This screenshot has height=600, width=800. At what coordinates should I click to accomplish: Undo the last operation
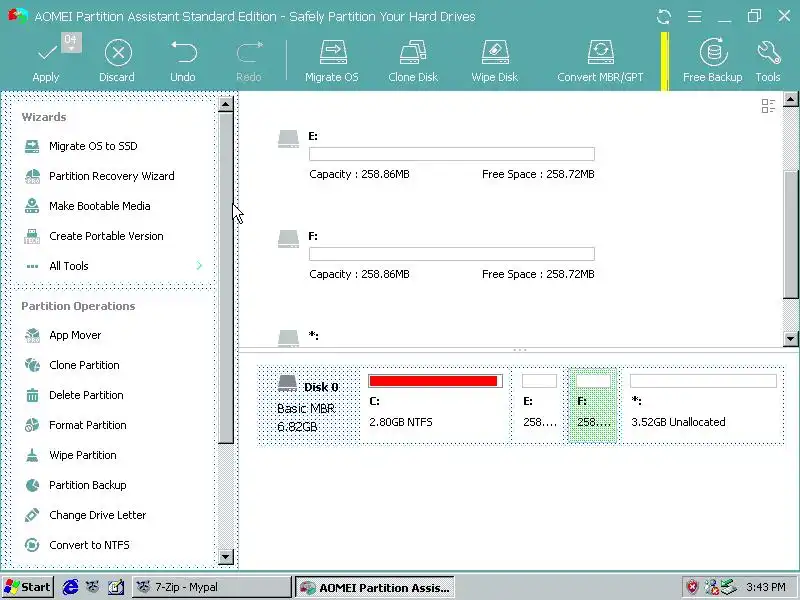[183, 61]
